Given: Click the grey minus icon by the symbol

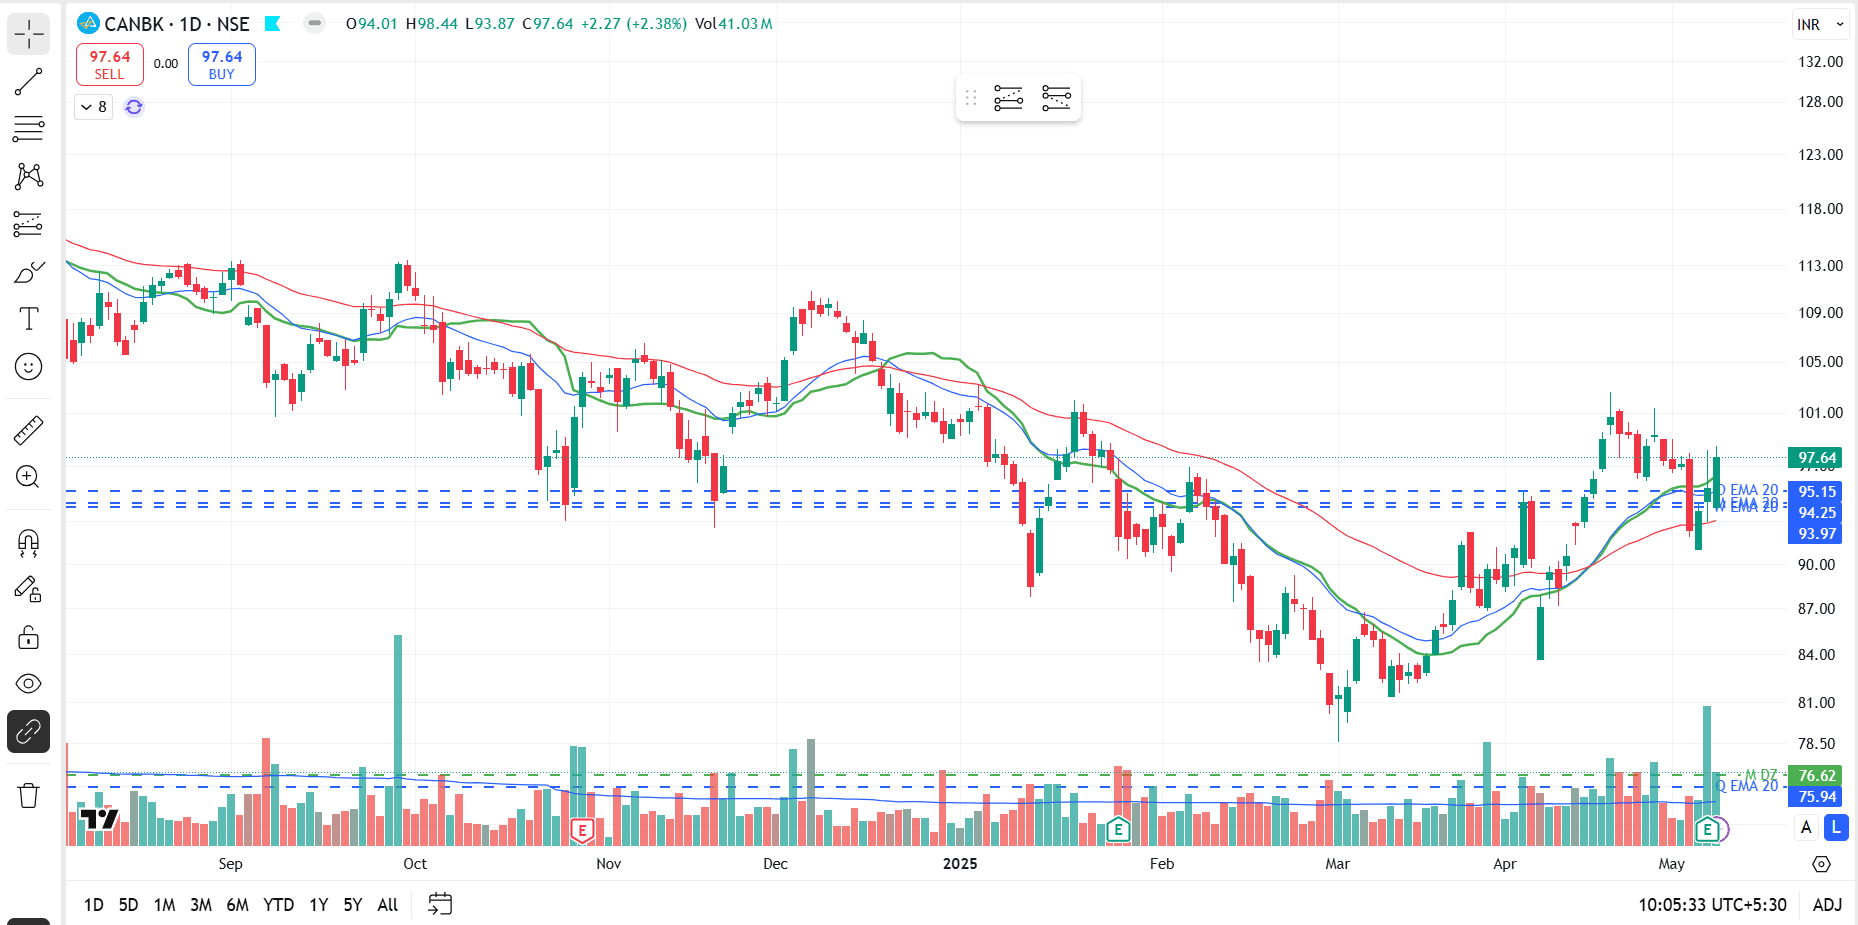Looking at the screenshot, I should [314, 23].
